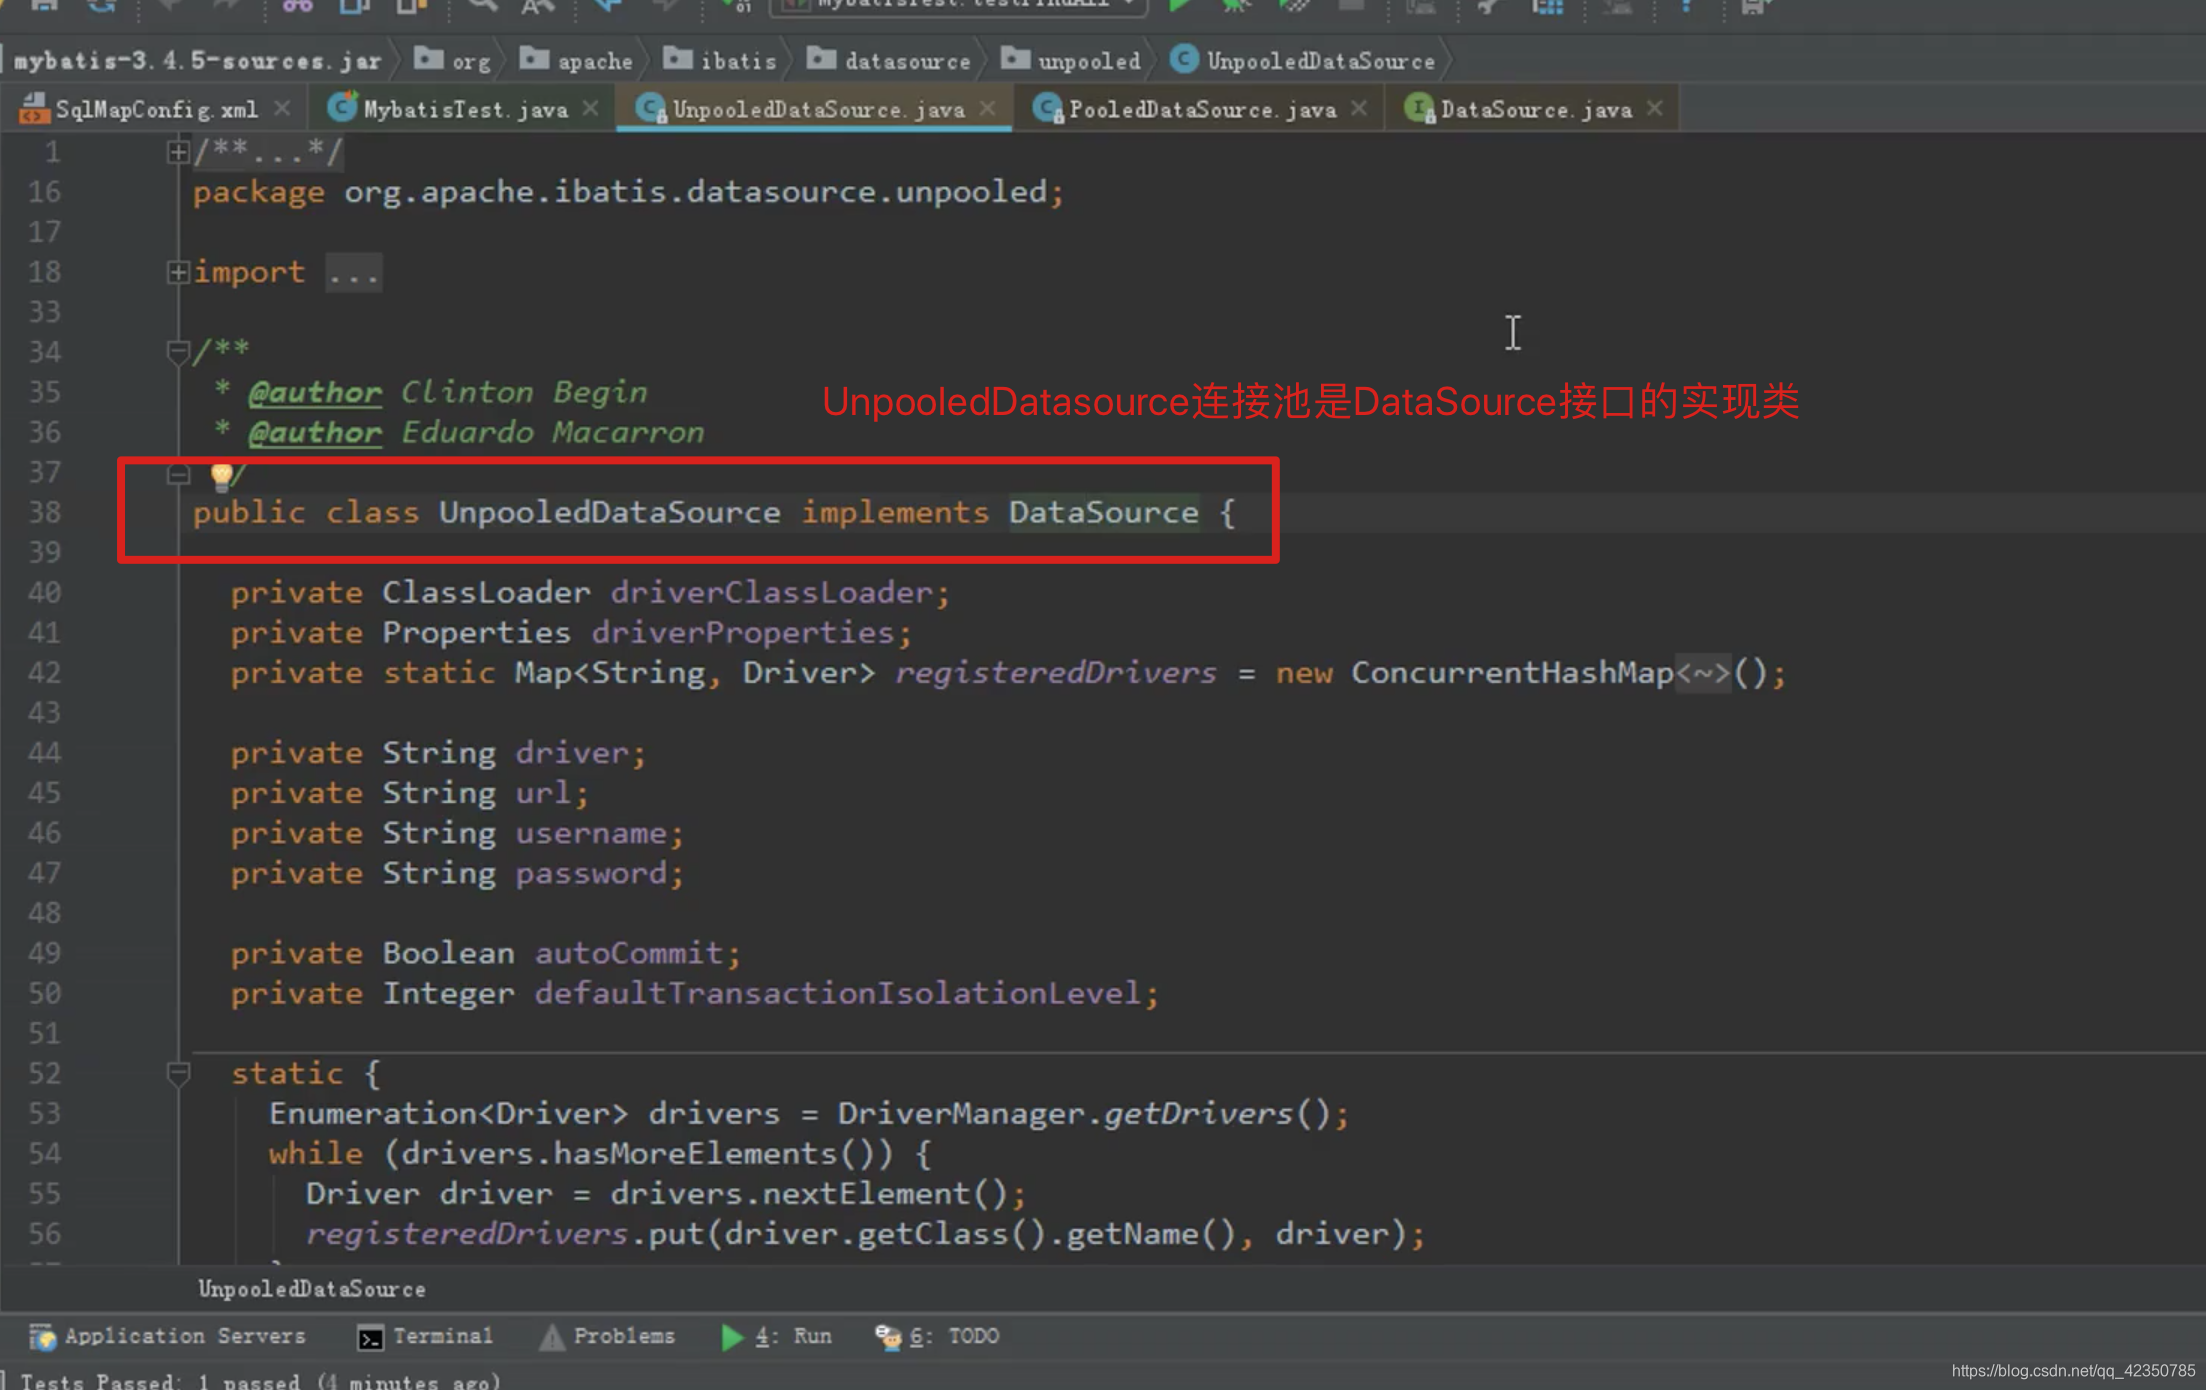Click the registeredDrivers field on line 42
This screenshot has width=2206, height=1390.
click(x=1055, y=673)
